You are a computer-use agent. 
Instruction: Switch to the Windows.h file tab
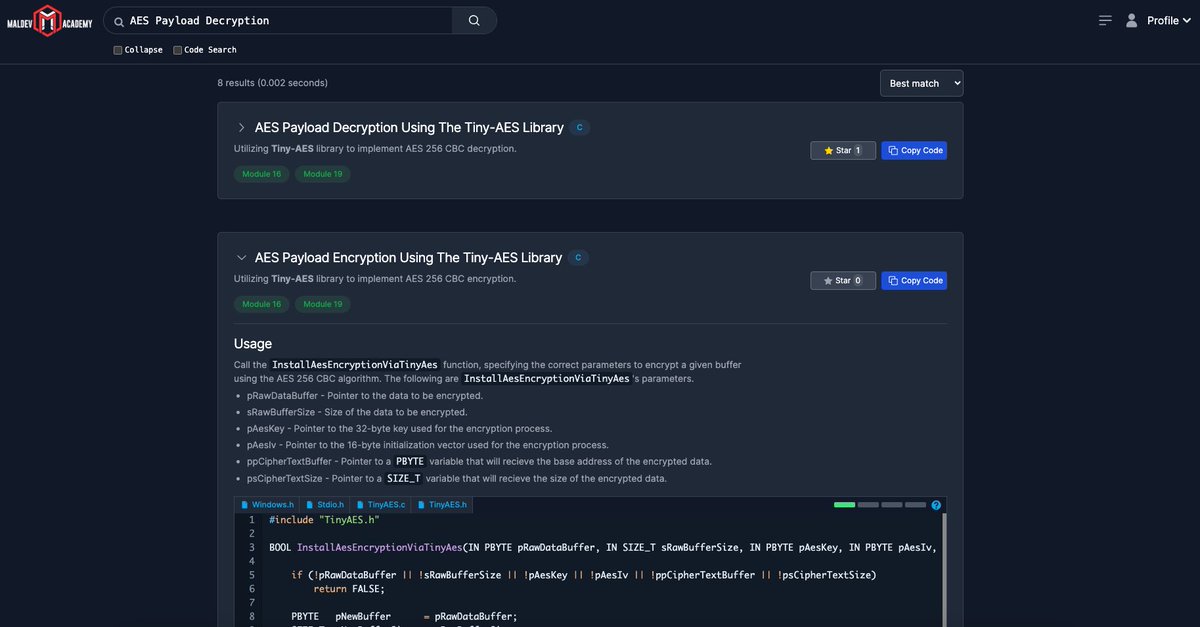pyautogui.click(x=267, y=506)
